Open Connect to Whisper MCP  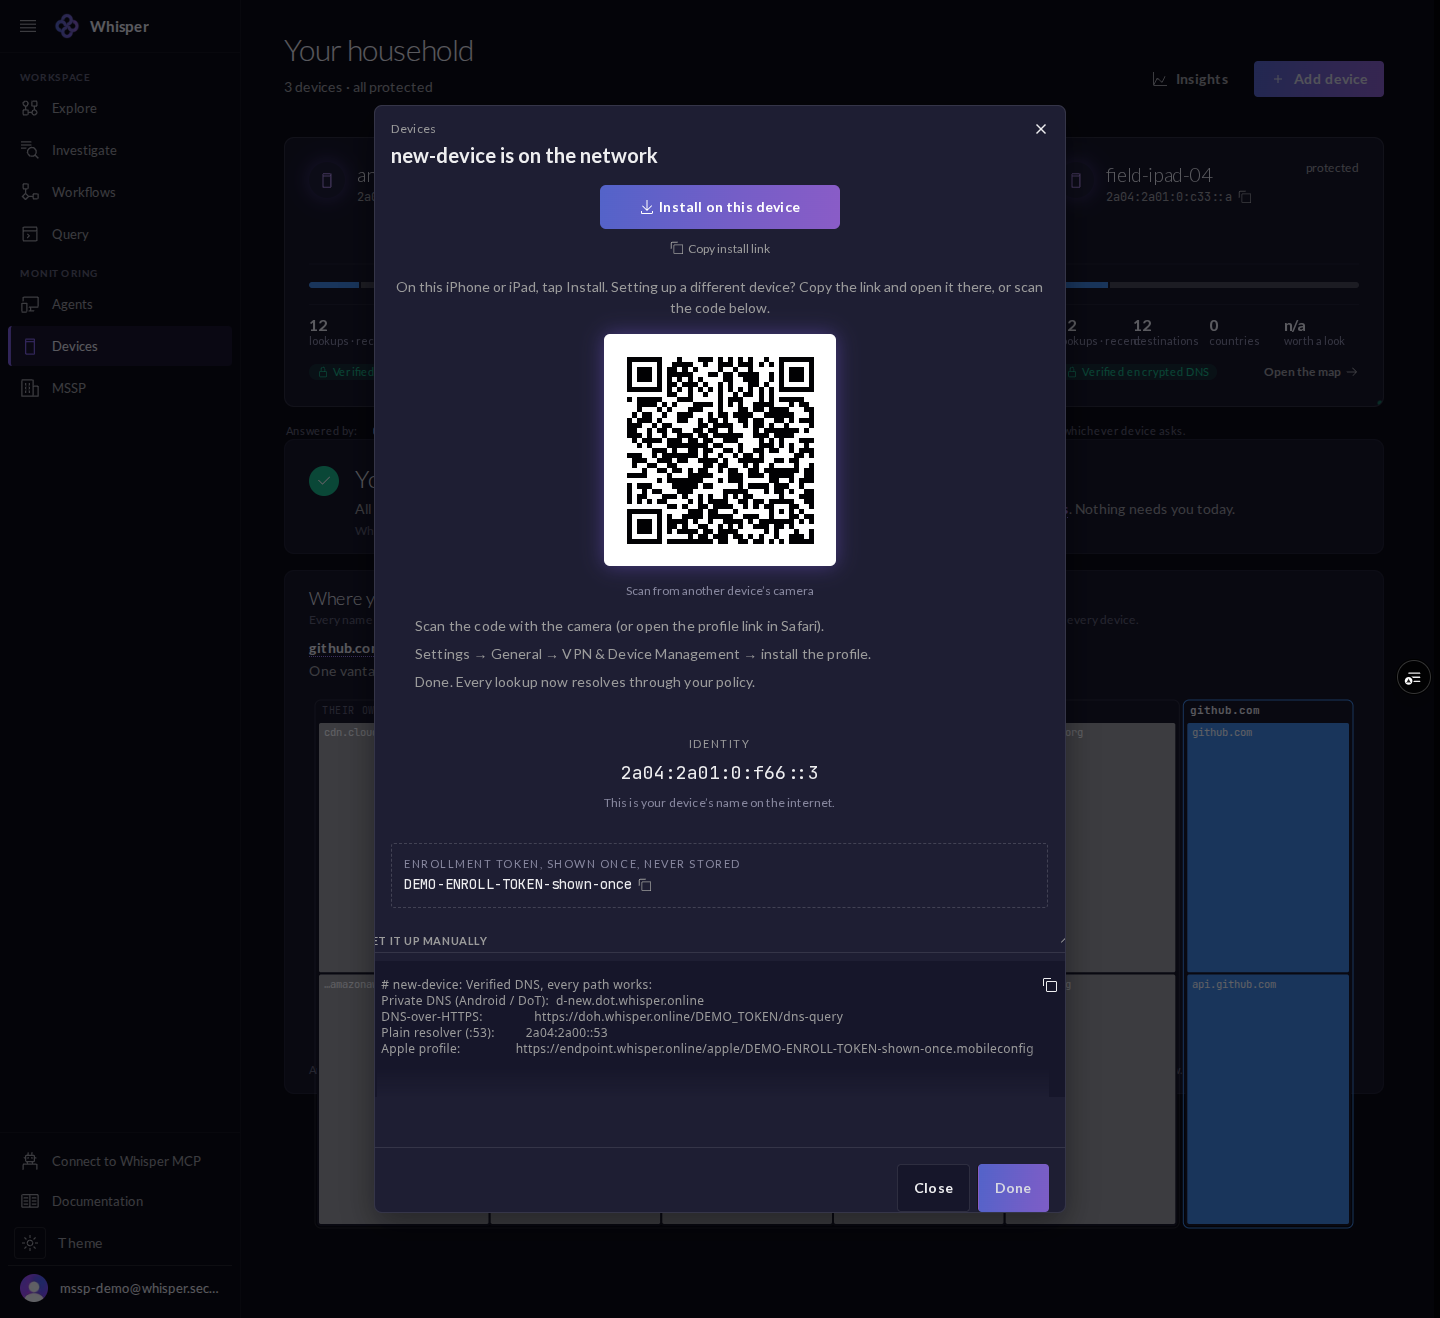(x=120, y=1161)
